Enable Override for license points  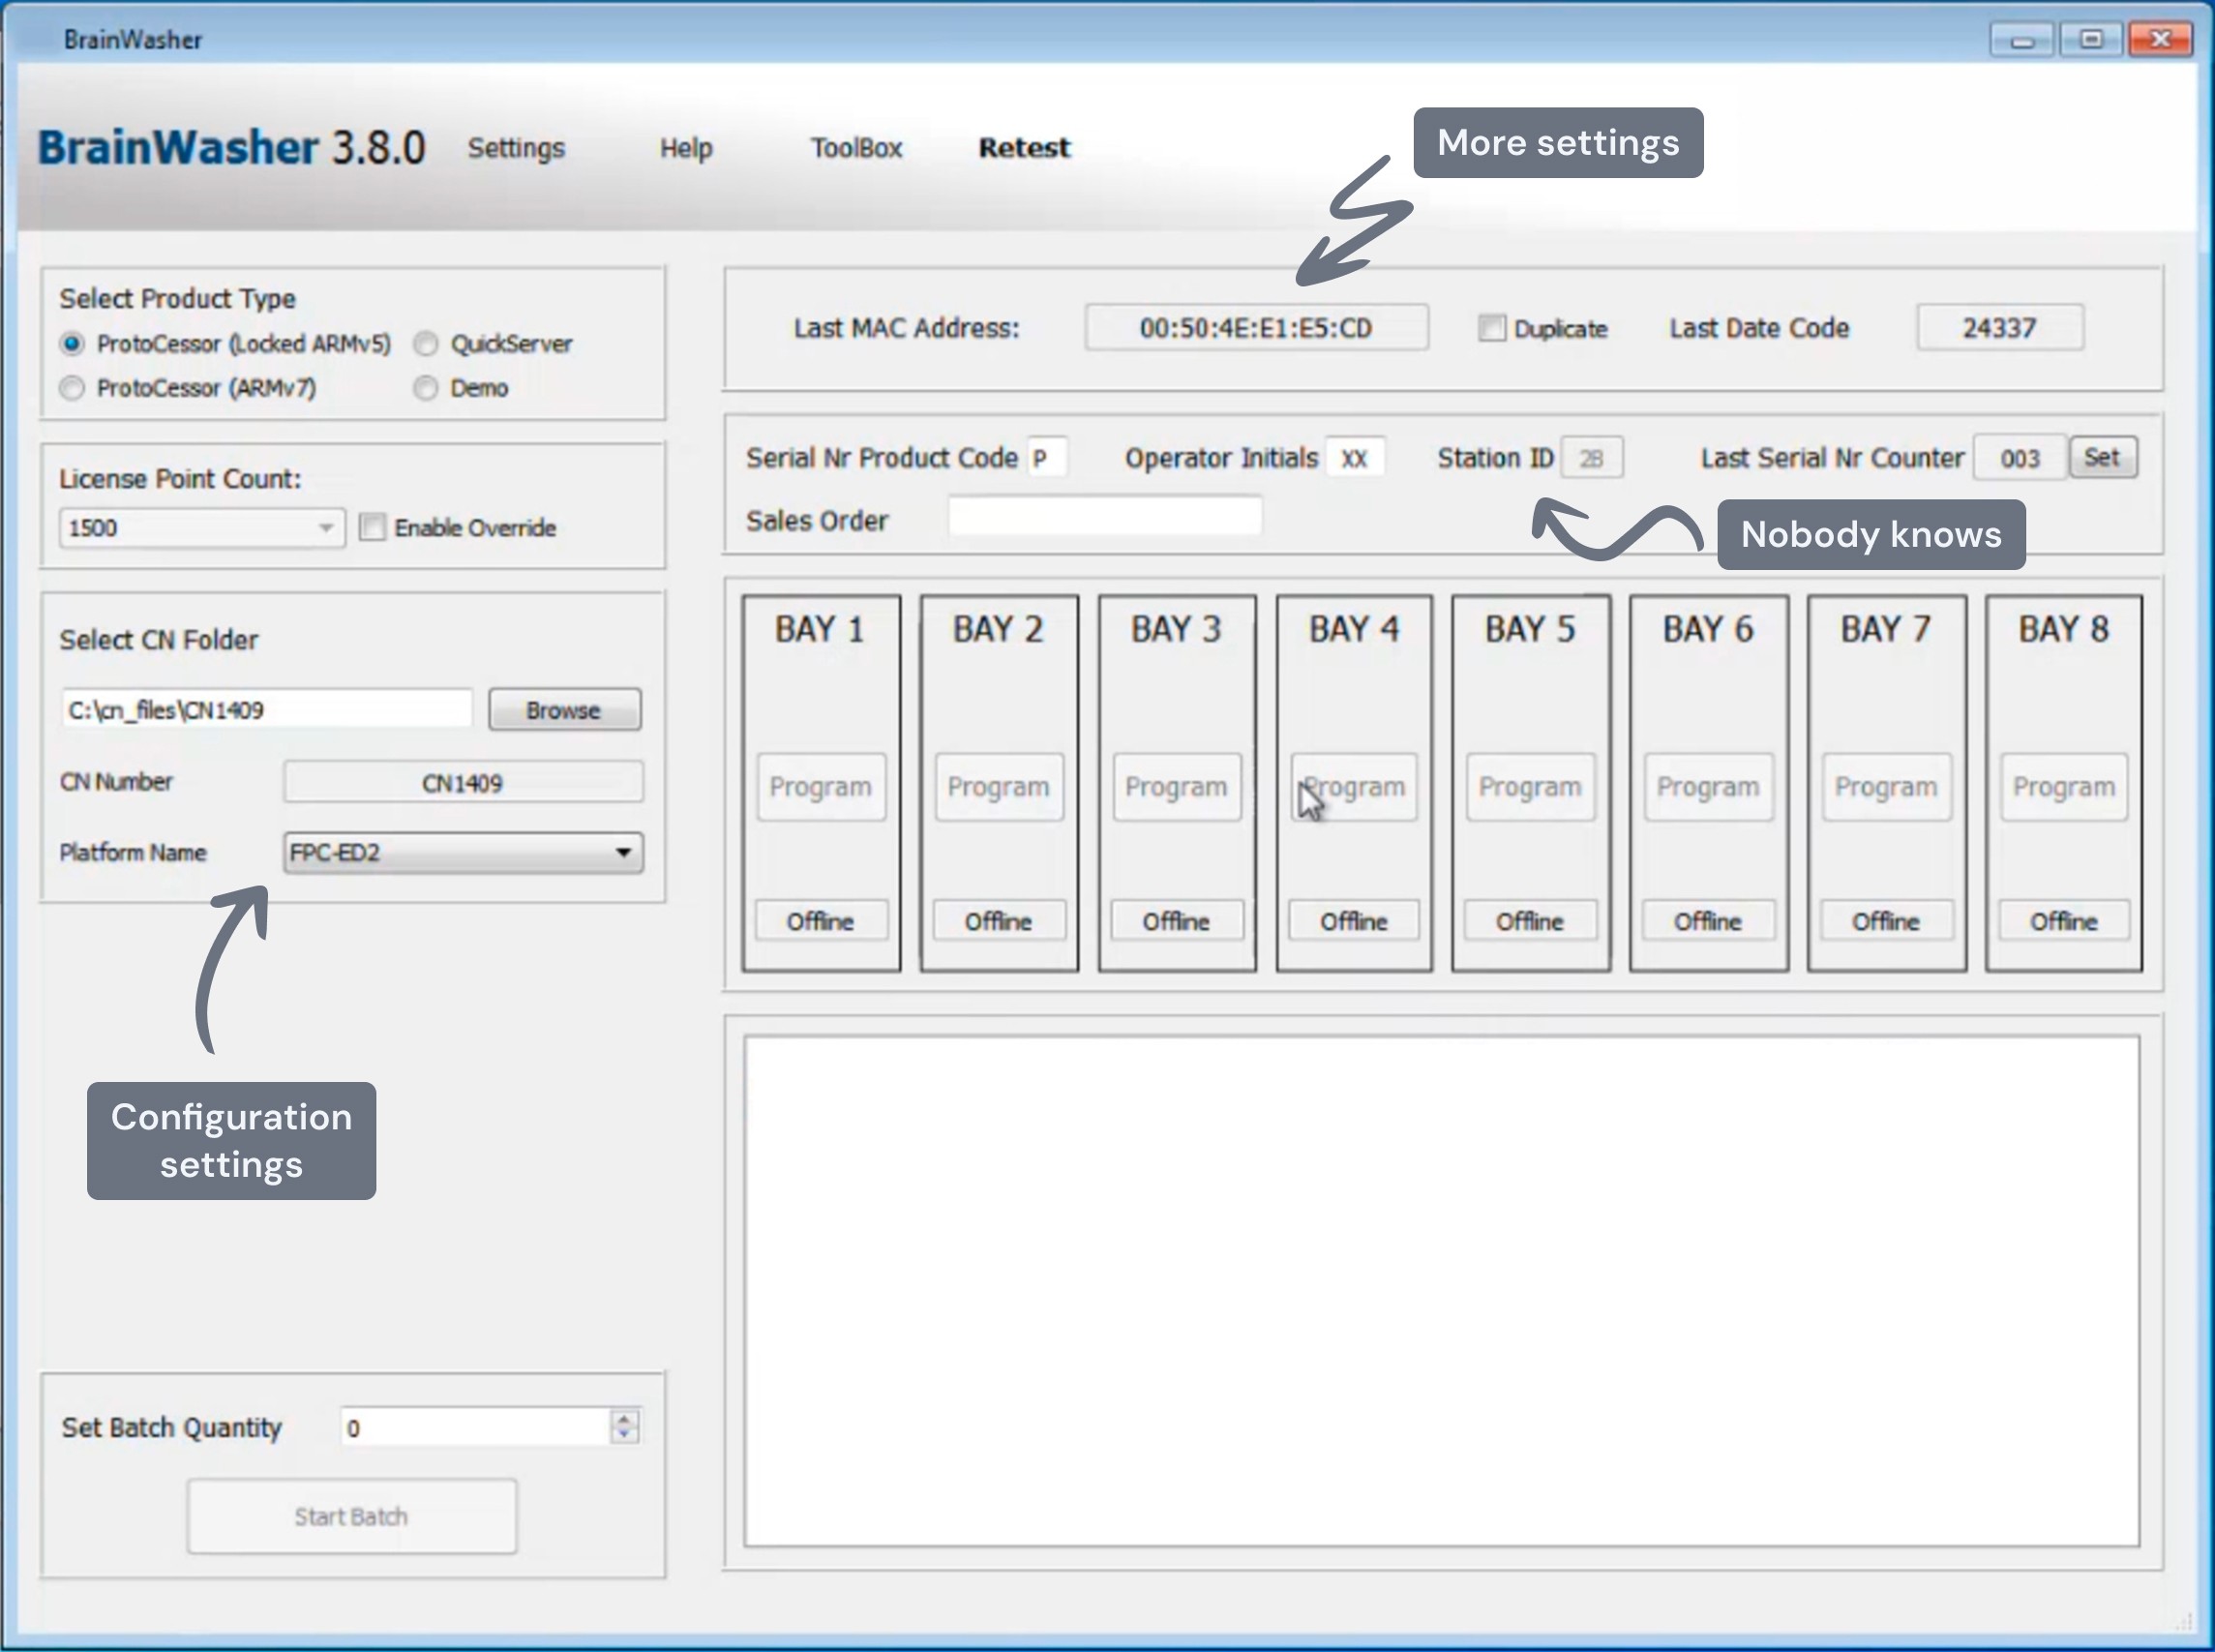point(372,527)
